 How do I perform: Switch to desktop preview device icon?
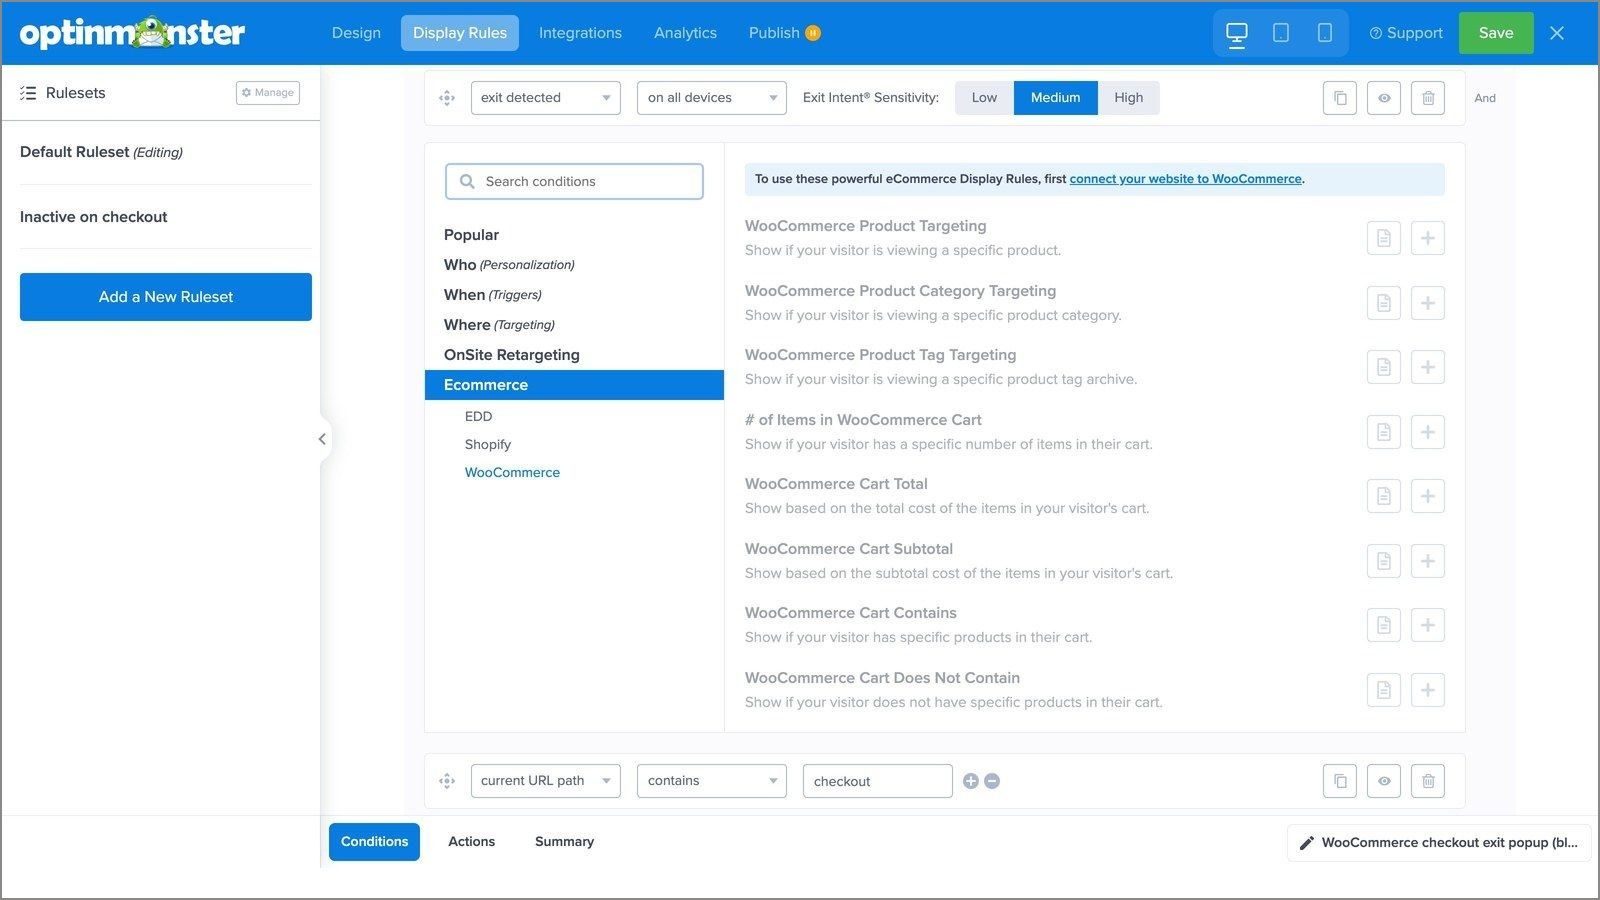[x=1237, y=33]
